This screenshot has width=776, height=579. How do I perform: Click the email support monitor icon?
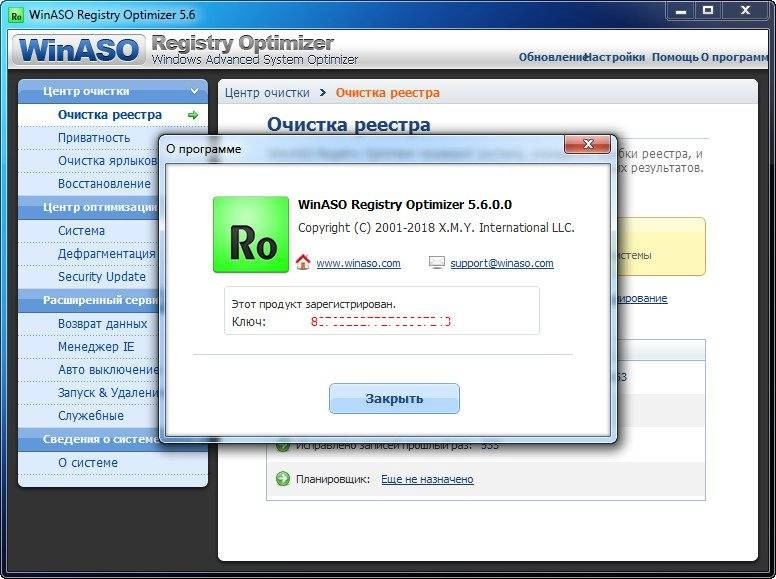pos(436,262)
